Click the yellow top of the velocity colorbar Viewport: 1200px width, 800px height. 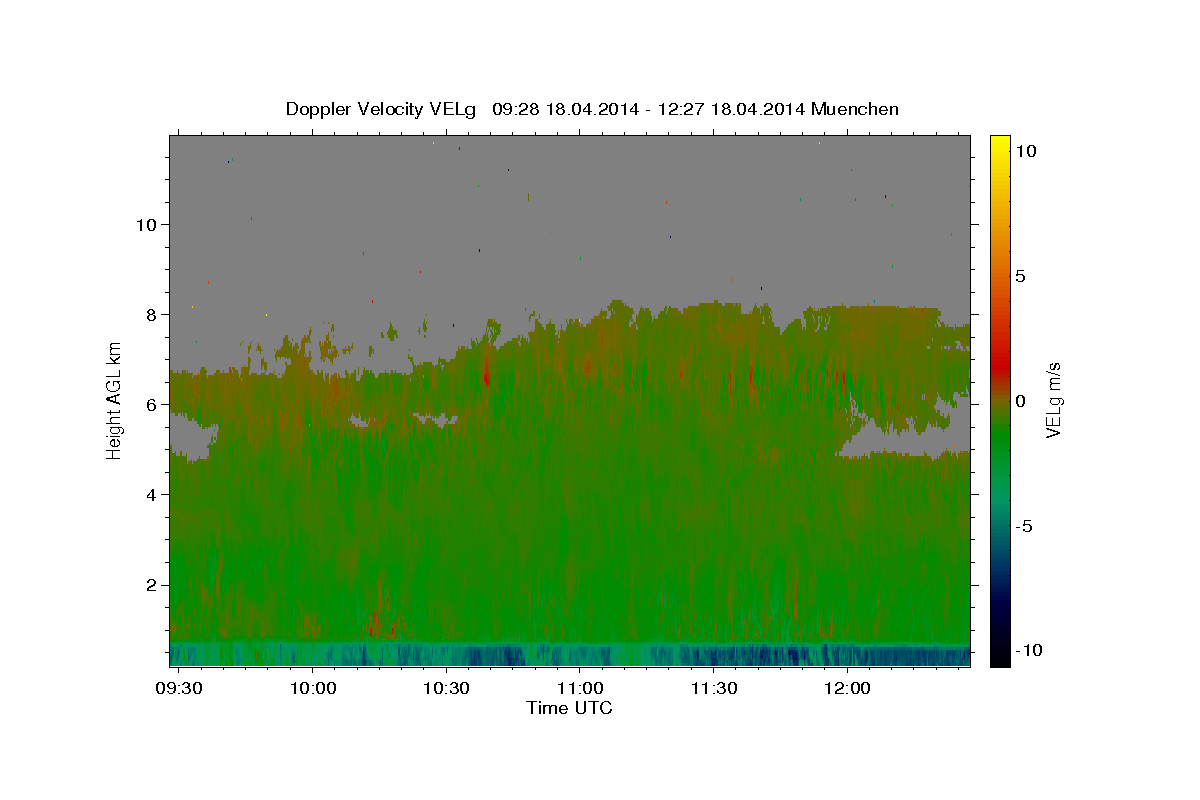click(1000, 142)
